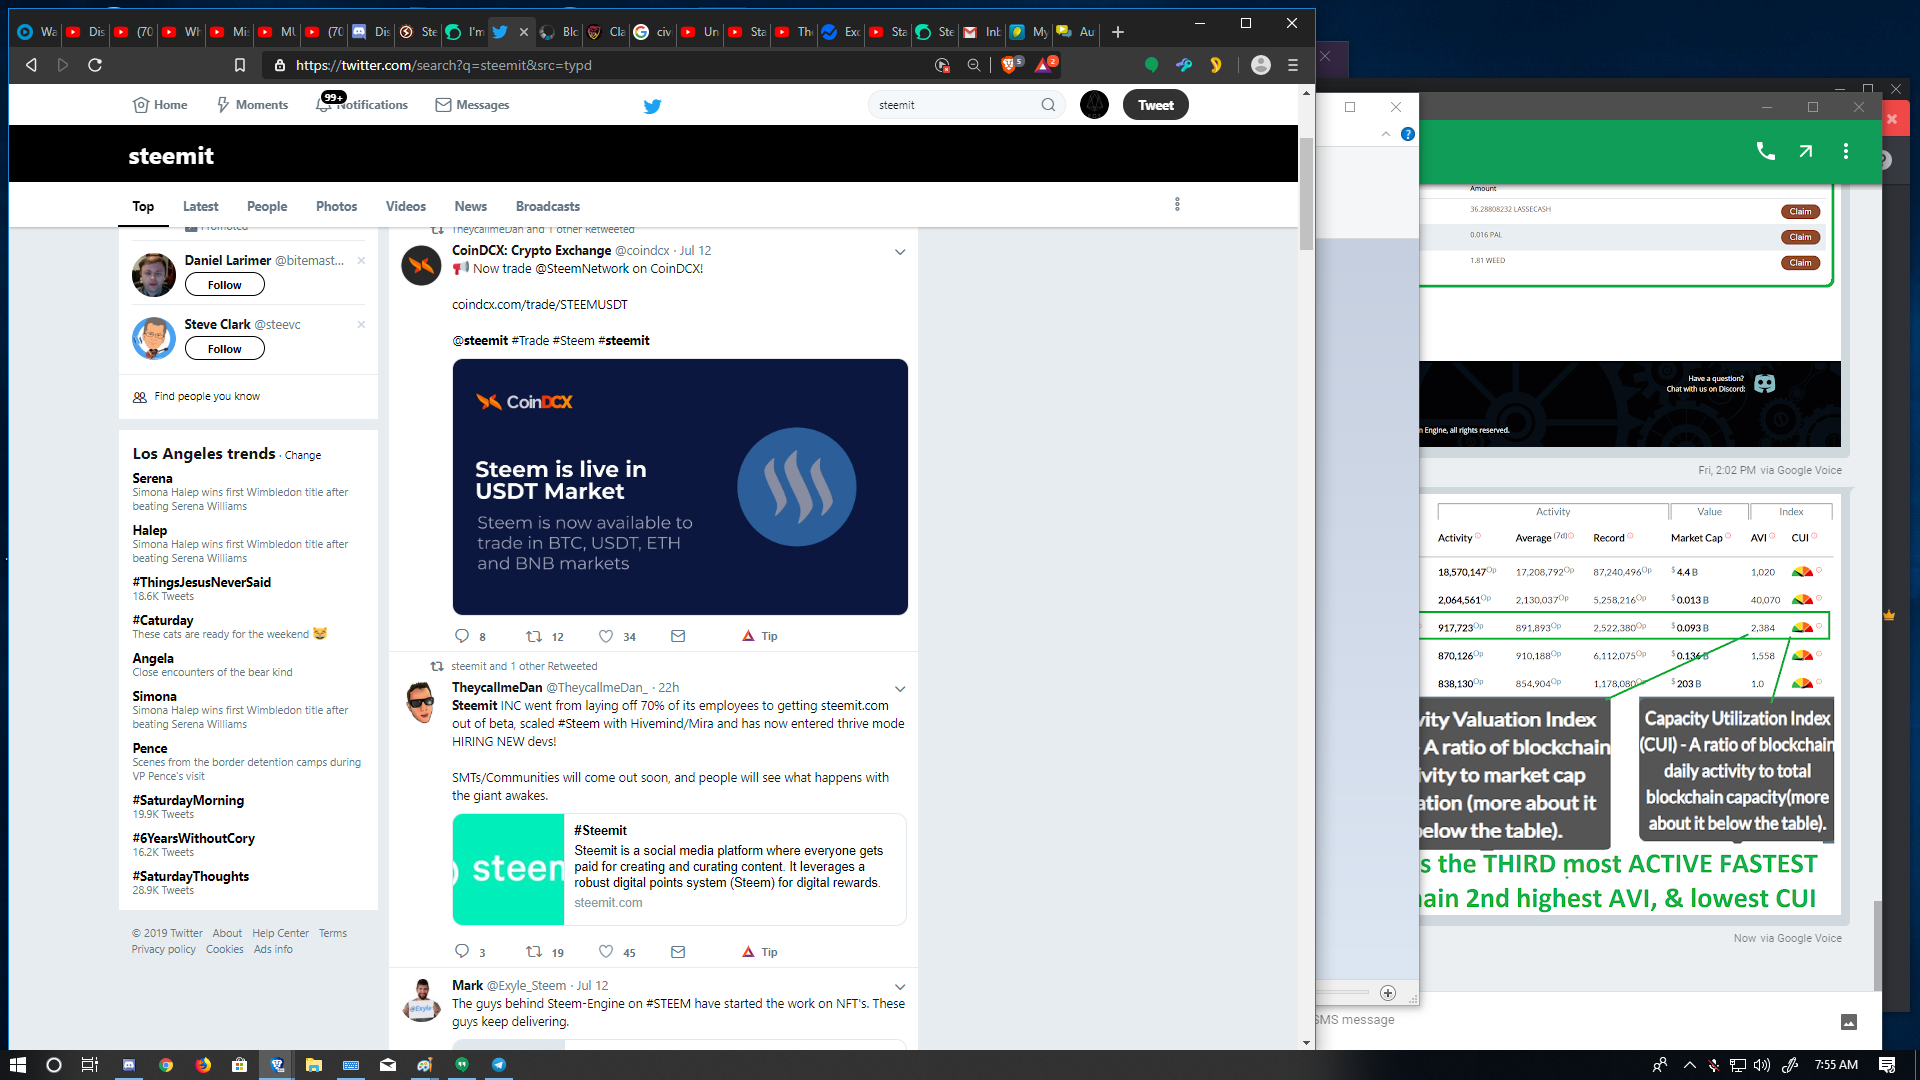Click the browser back arrow
The width and height of the screenshot is (1920, 1080).
coord(31,65)
